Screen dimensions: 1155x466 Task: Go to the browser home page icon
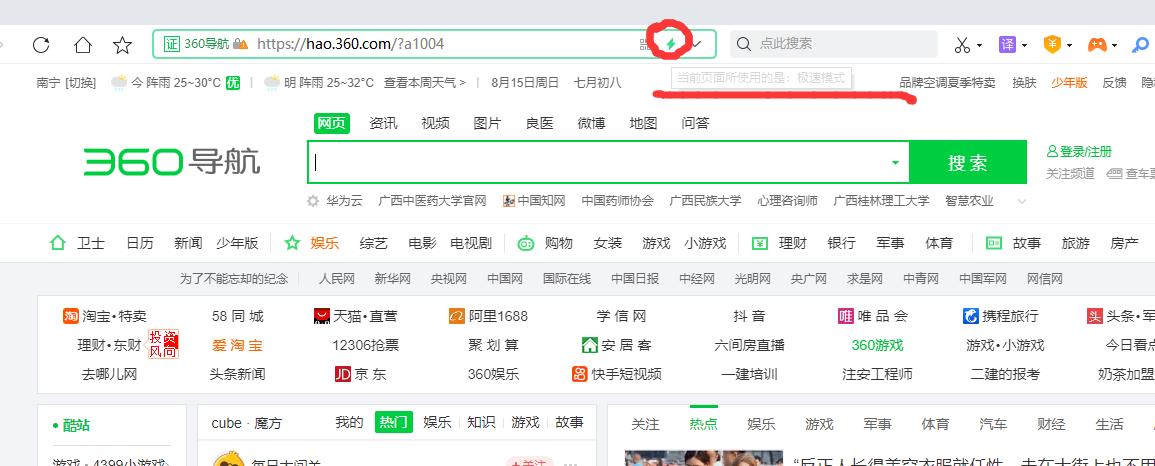(x=83, y=45)
